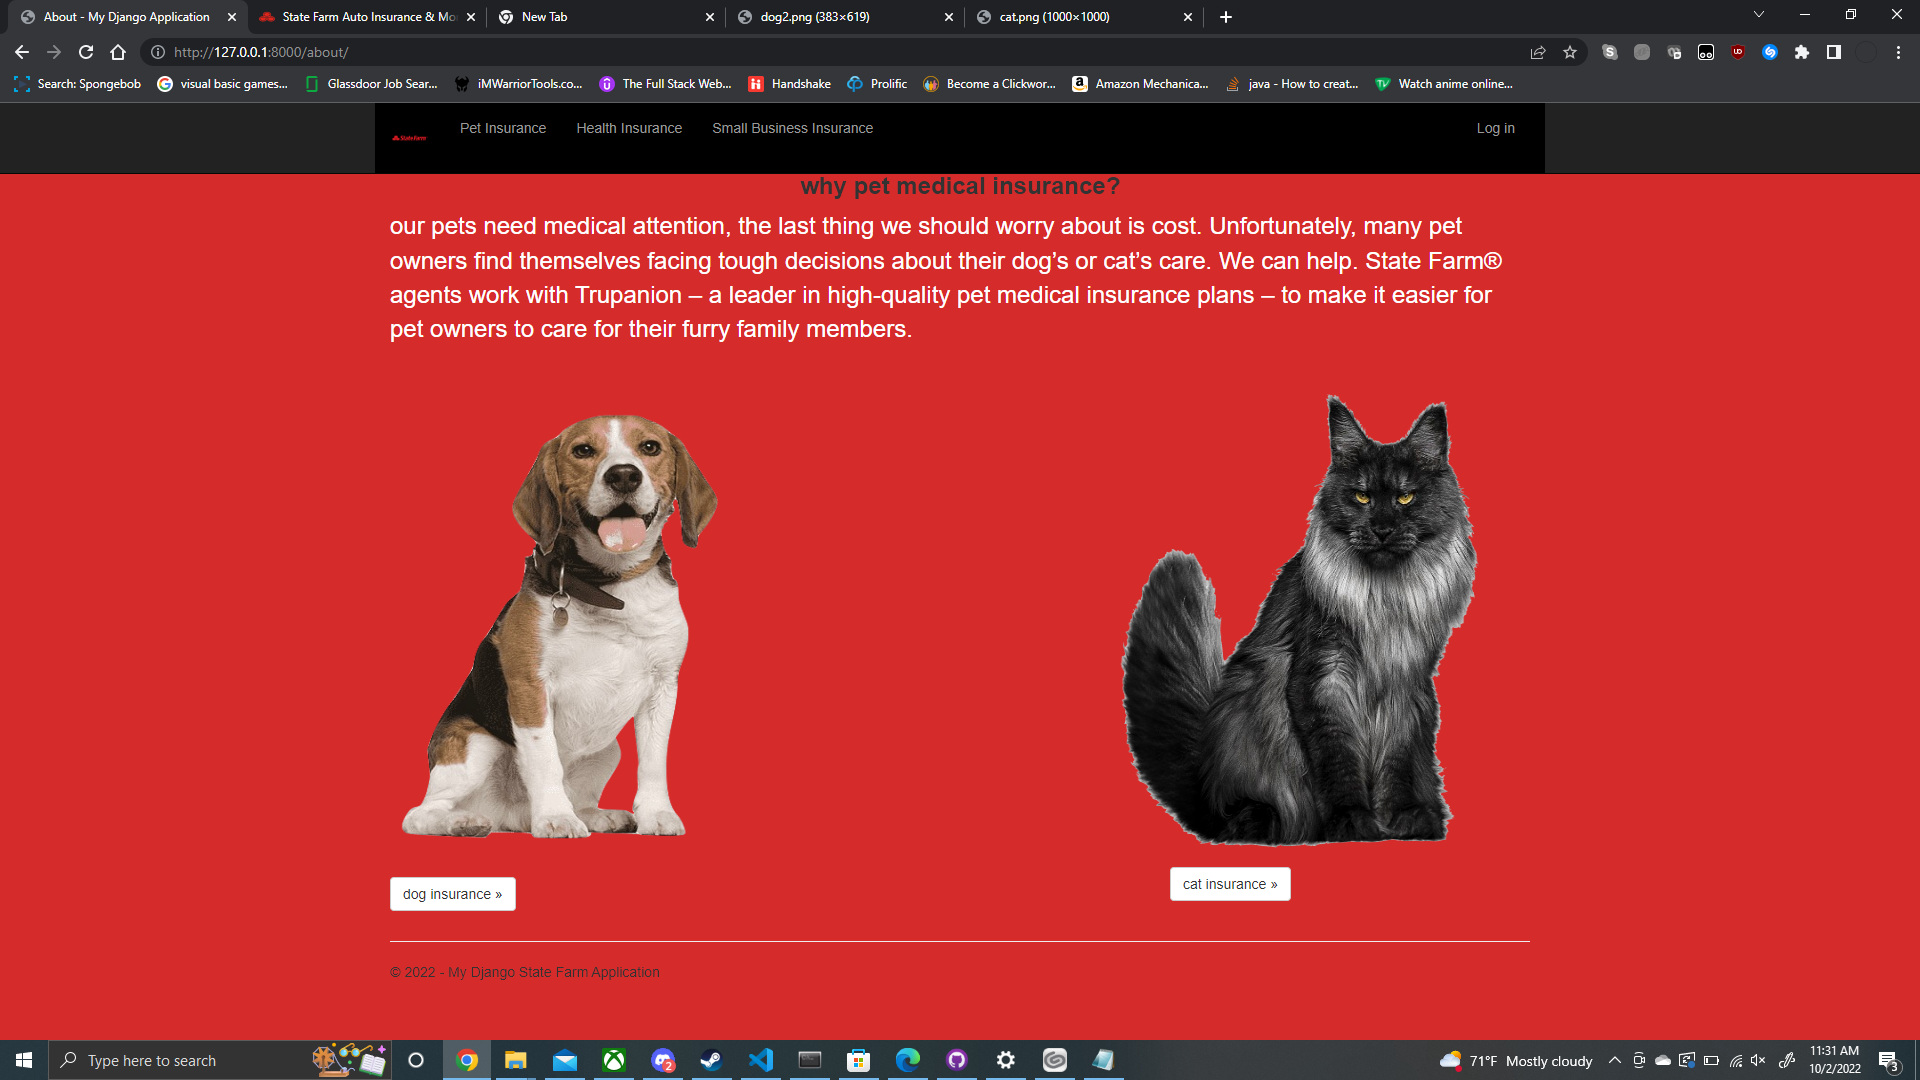Image resolution: width=1920 pixels, height=1080 pixels.
Task: Open the Chrome extensions puzzle icon
Action: coord(1802,52)
